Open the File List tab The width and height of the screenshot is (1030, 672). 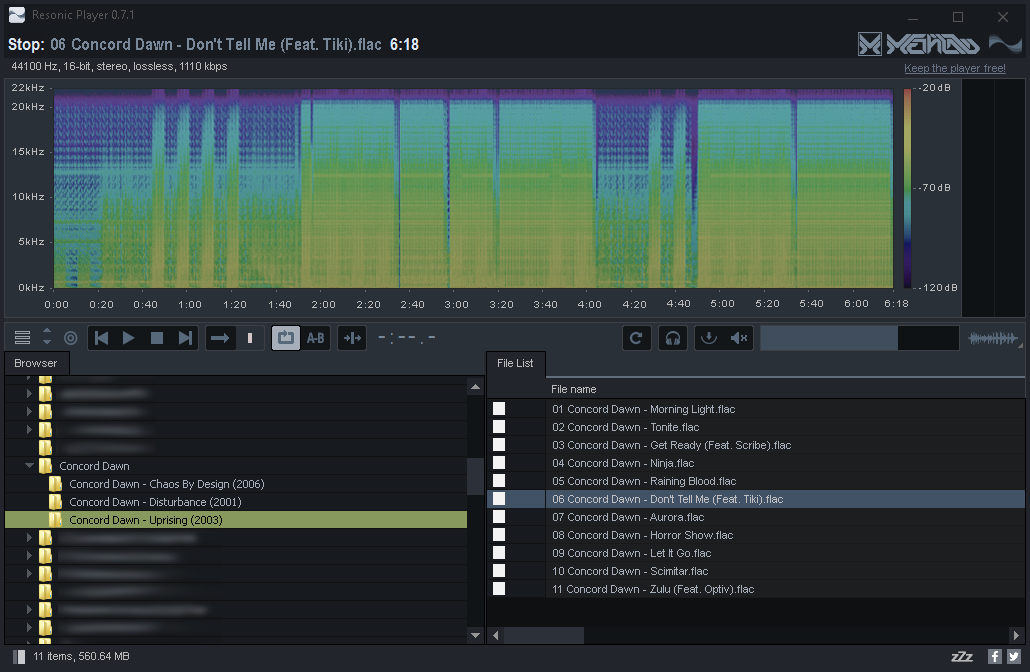click(x=515, y=363)
